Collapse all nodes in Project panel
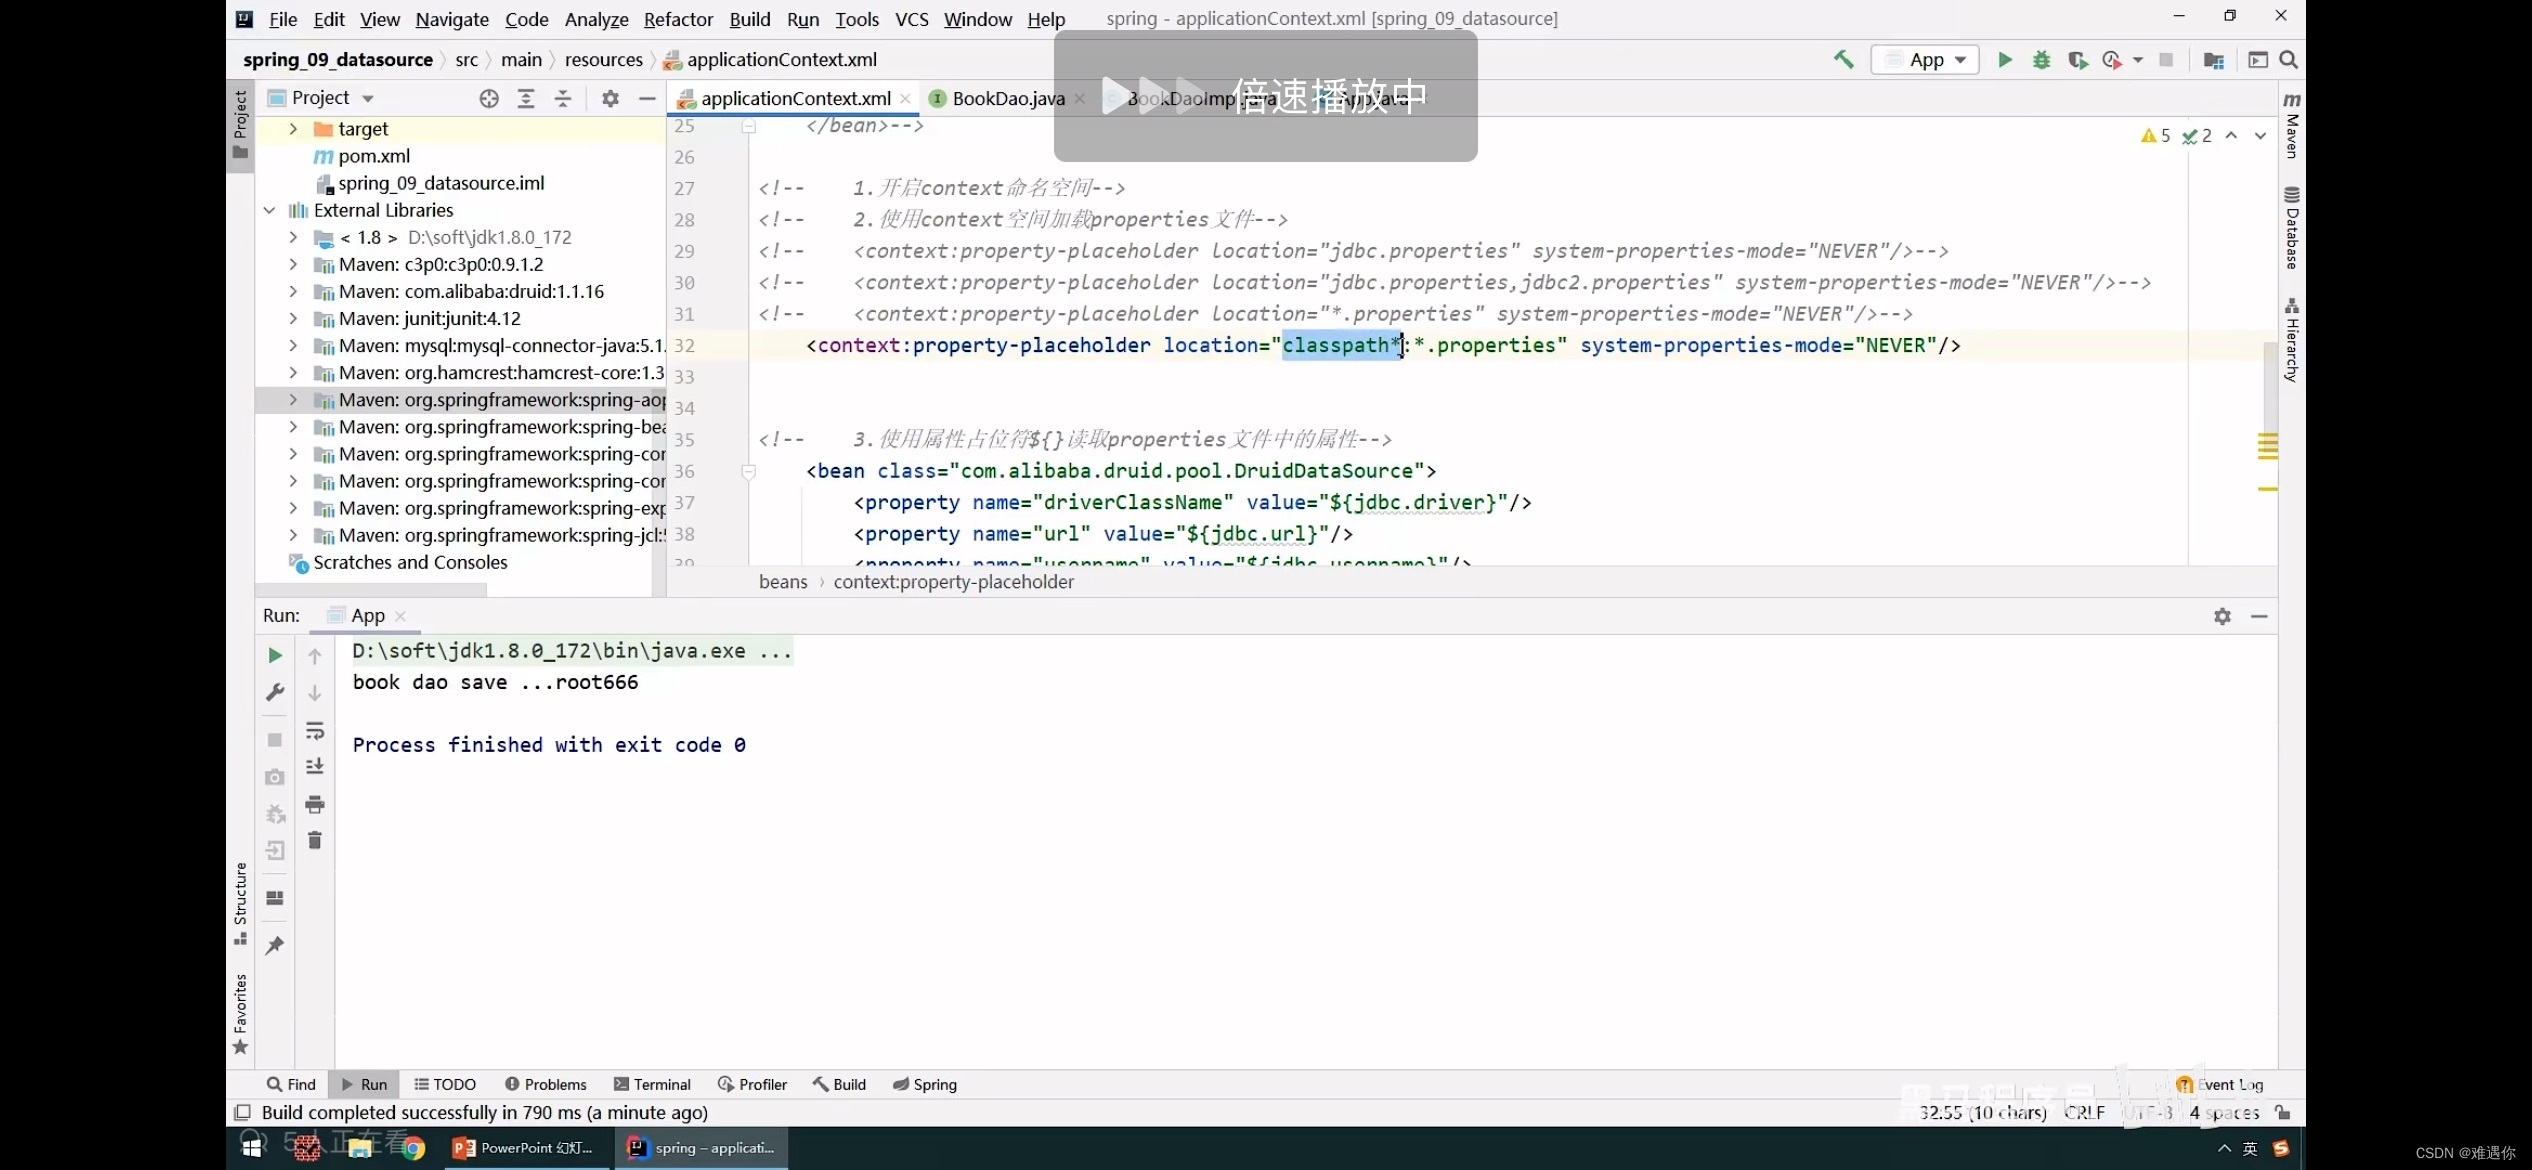The width and height of the screenshot is (2532, 1170). tap(563, 98)
